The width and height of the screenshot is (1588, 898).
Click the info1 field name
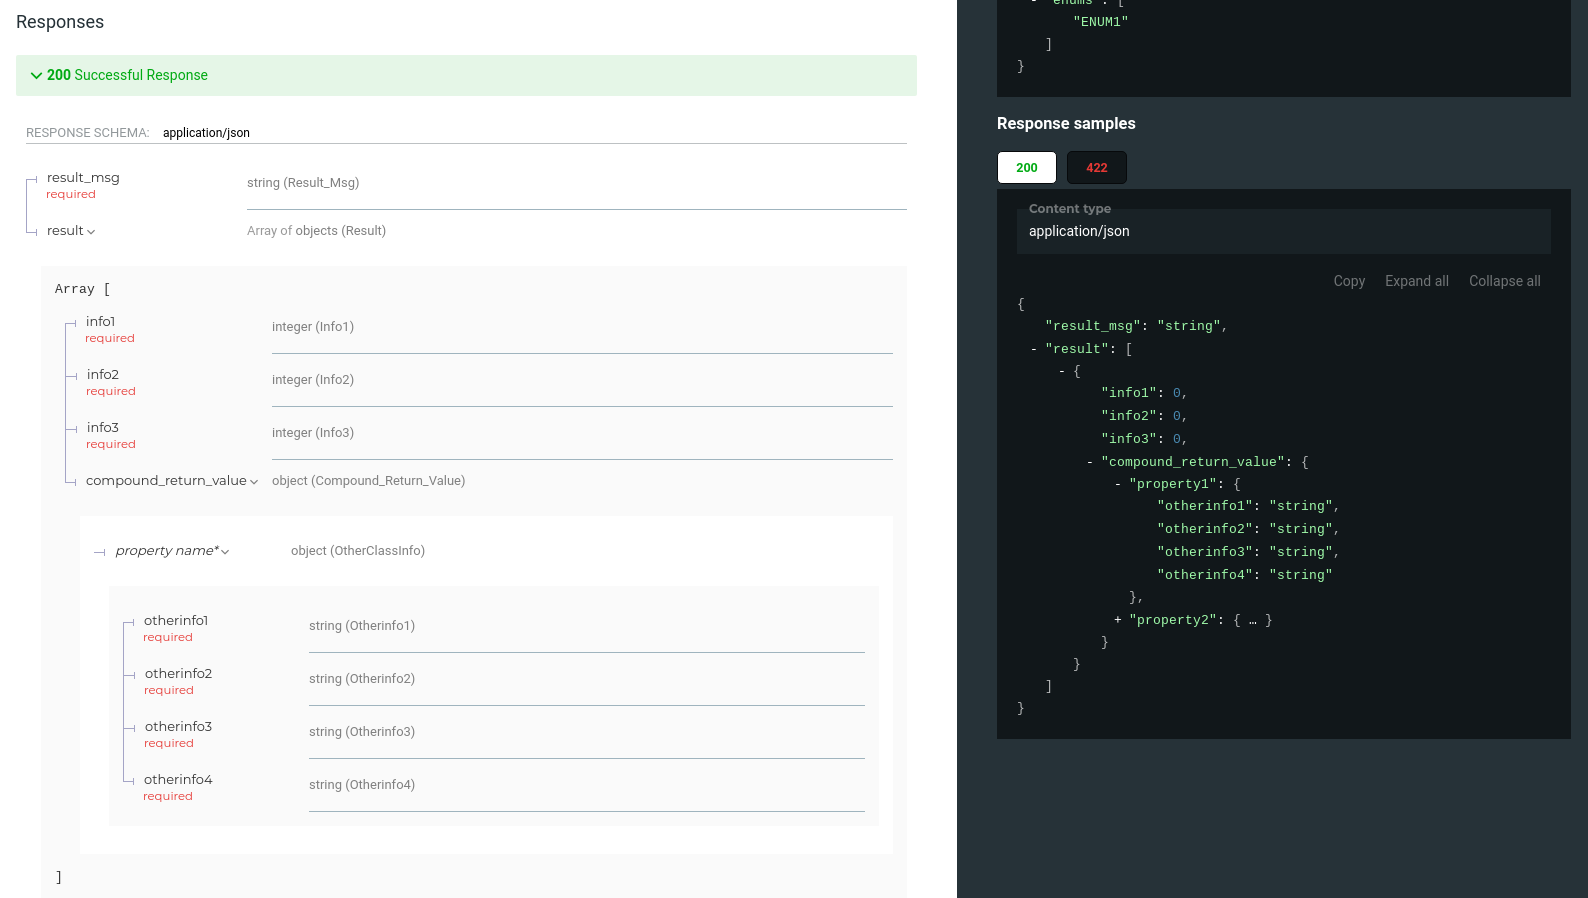[x=101, y=322]
